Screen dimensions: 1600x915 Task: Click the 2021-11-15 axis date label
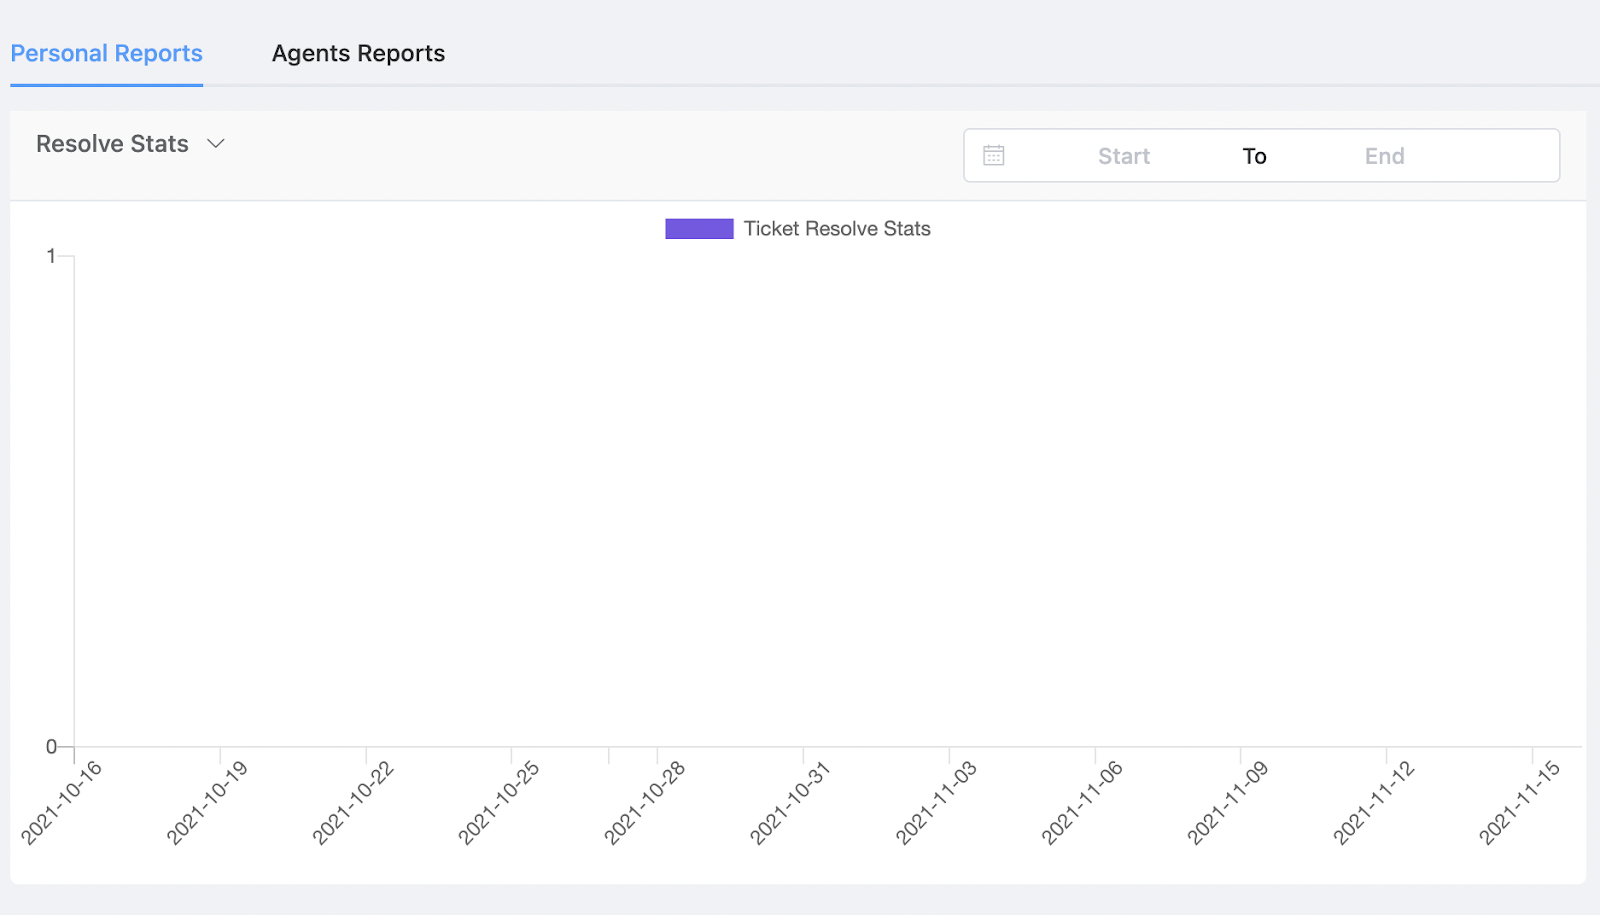point(1519,802)
